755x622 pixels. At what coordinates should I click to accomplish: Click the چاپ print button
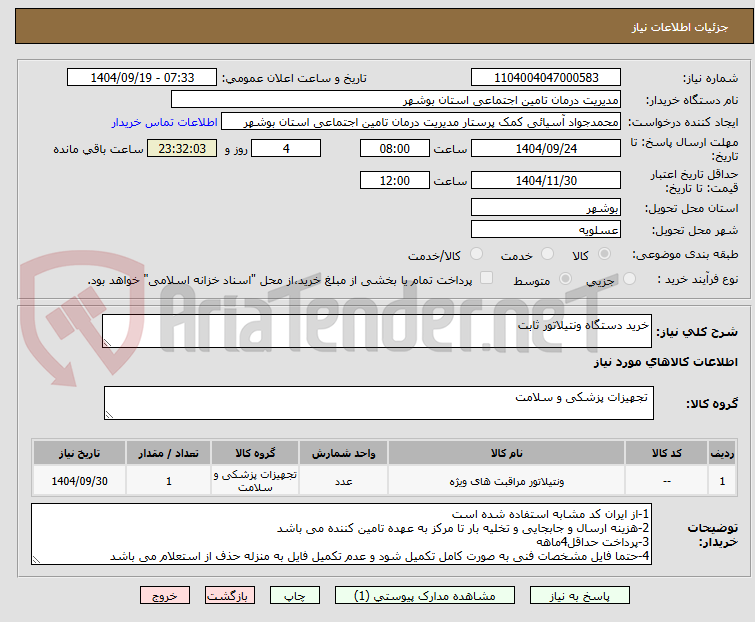(x=295, y=596)
